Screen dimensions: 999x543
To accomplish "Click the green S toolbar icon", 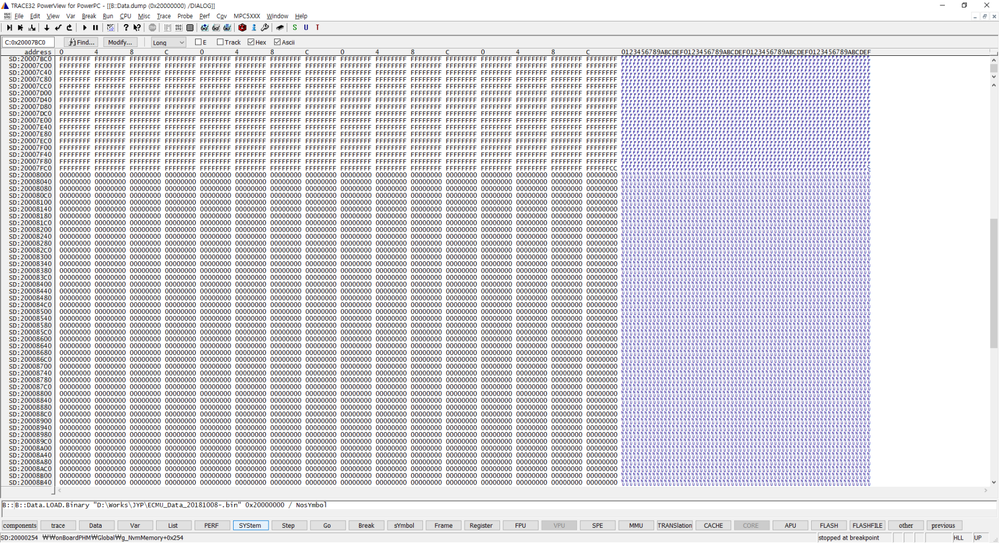I will (294, 27).
